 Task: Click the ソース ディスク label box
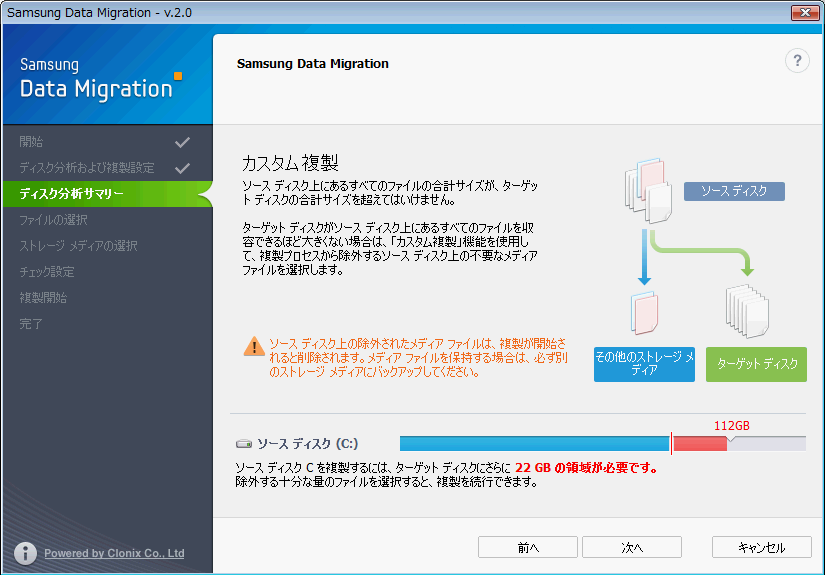(x=734, y=191)
